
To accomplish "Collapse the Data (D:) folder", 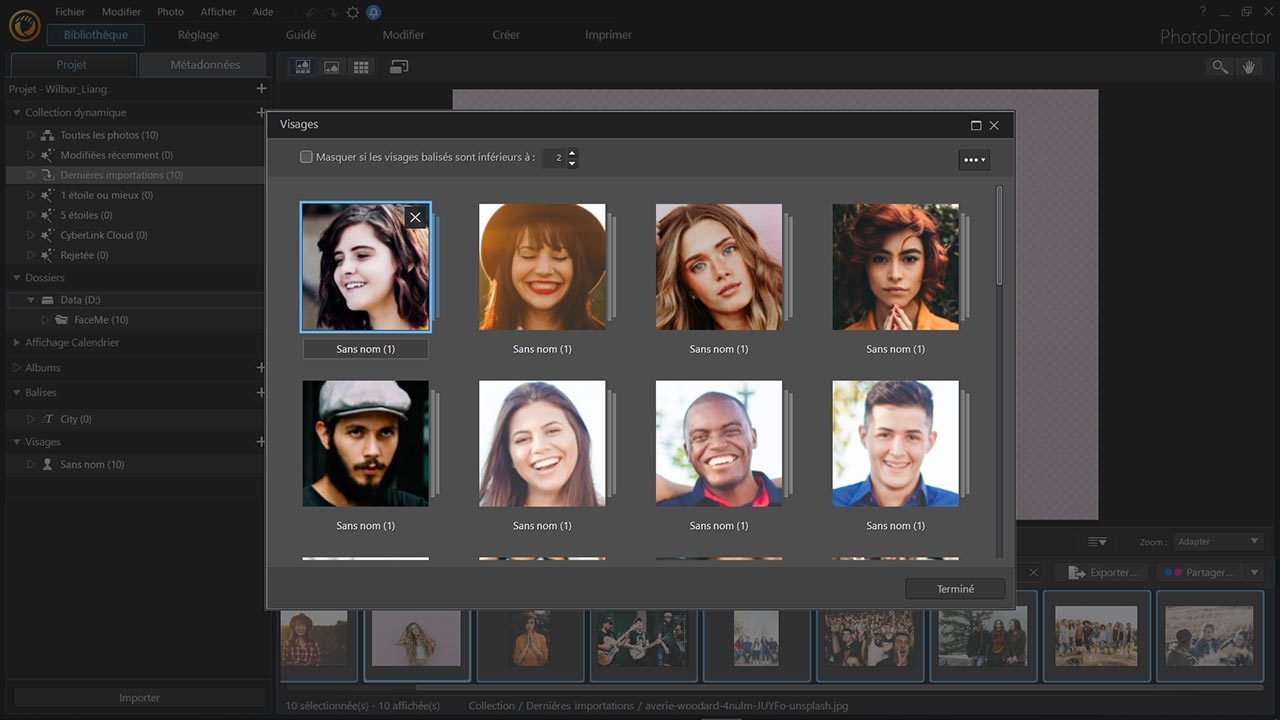I will point(31,298).
